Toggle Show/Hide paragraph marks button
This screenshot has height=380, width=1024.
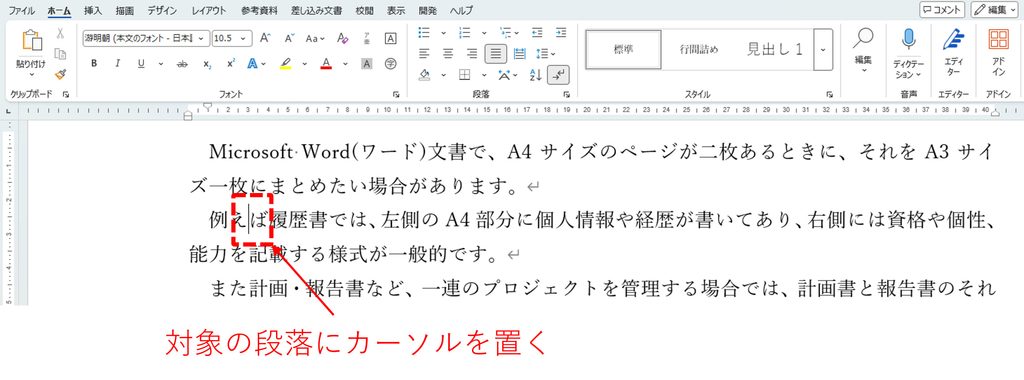[x=558, y=75]
